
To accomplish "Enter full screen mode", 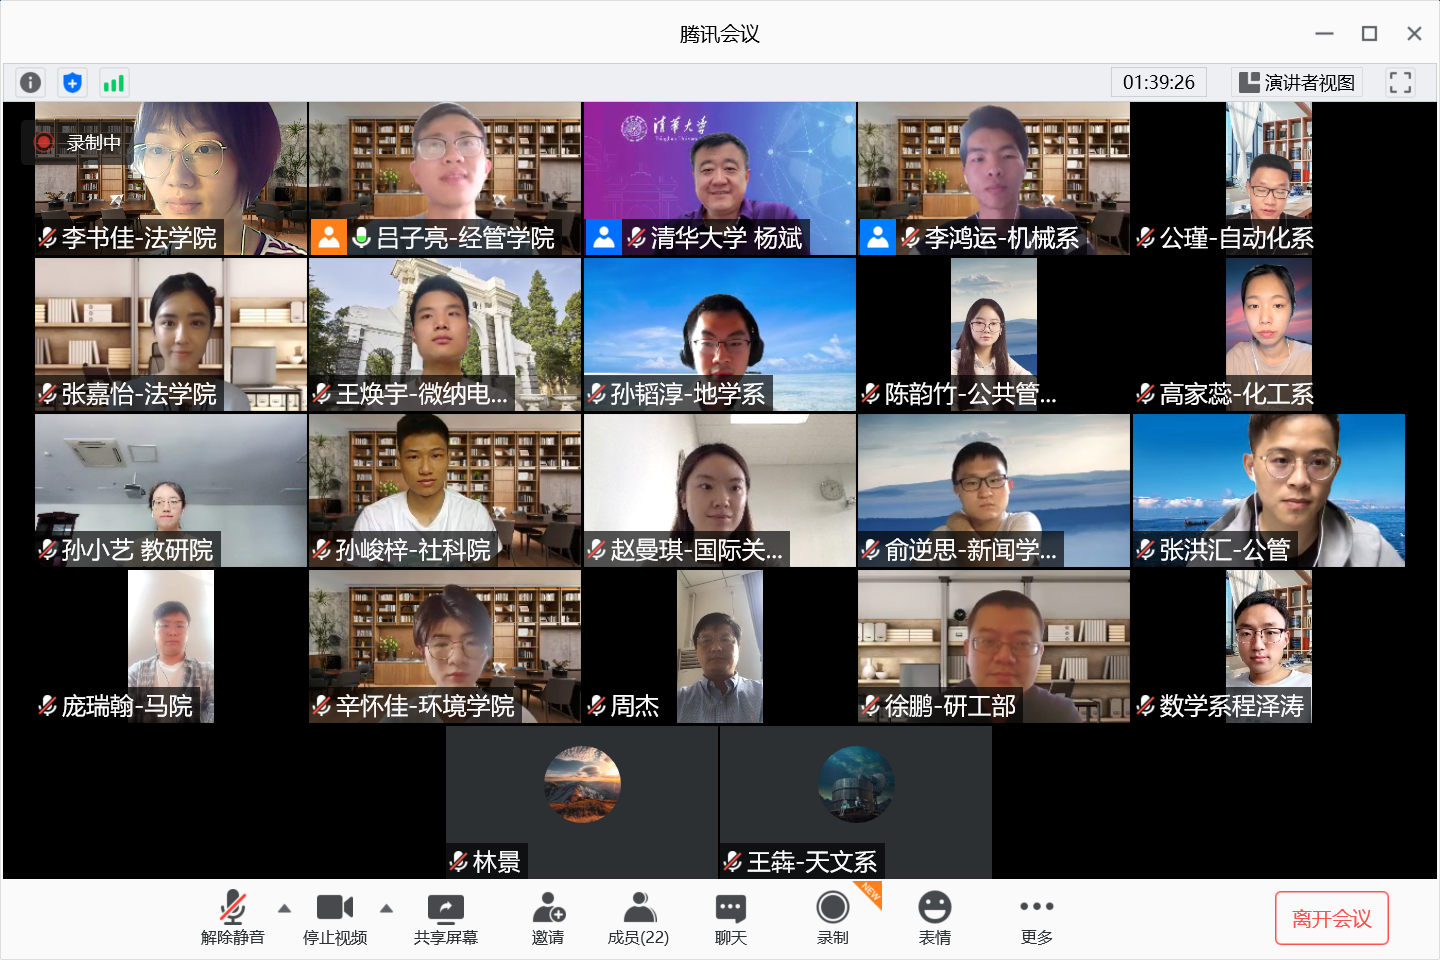I will click(x=1400, y=83).
